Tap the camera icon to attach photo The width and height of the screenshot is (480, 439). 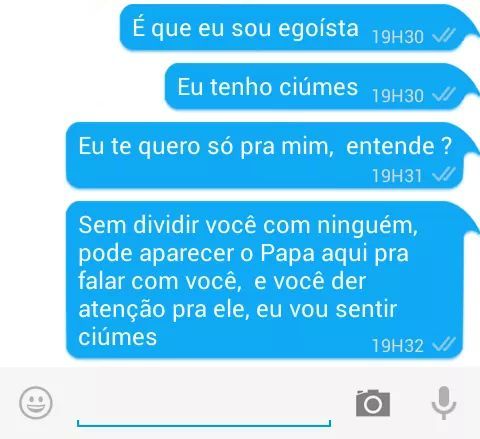click(x=373, y=403)
